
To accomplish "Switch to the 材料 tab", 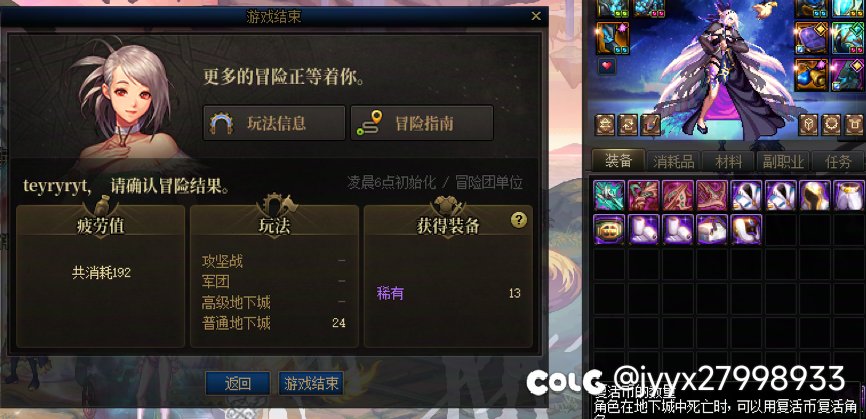I will click(x=728, y=162).
